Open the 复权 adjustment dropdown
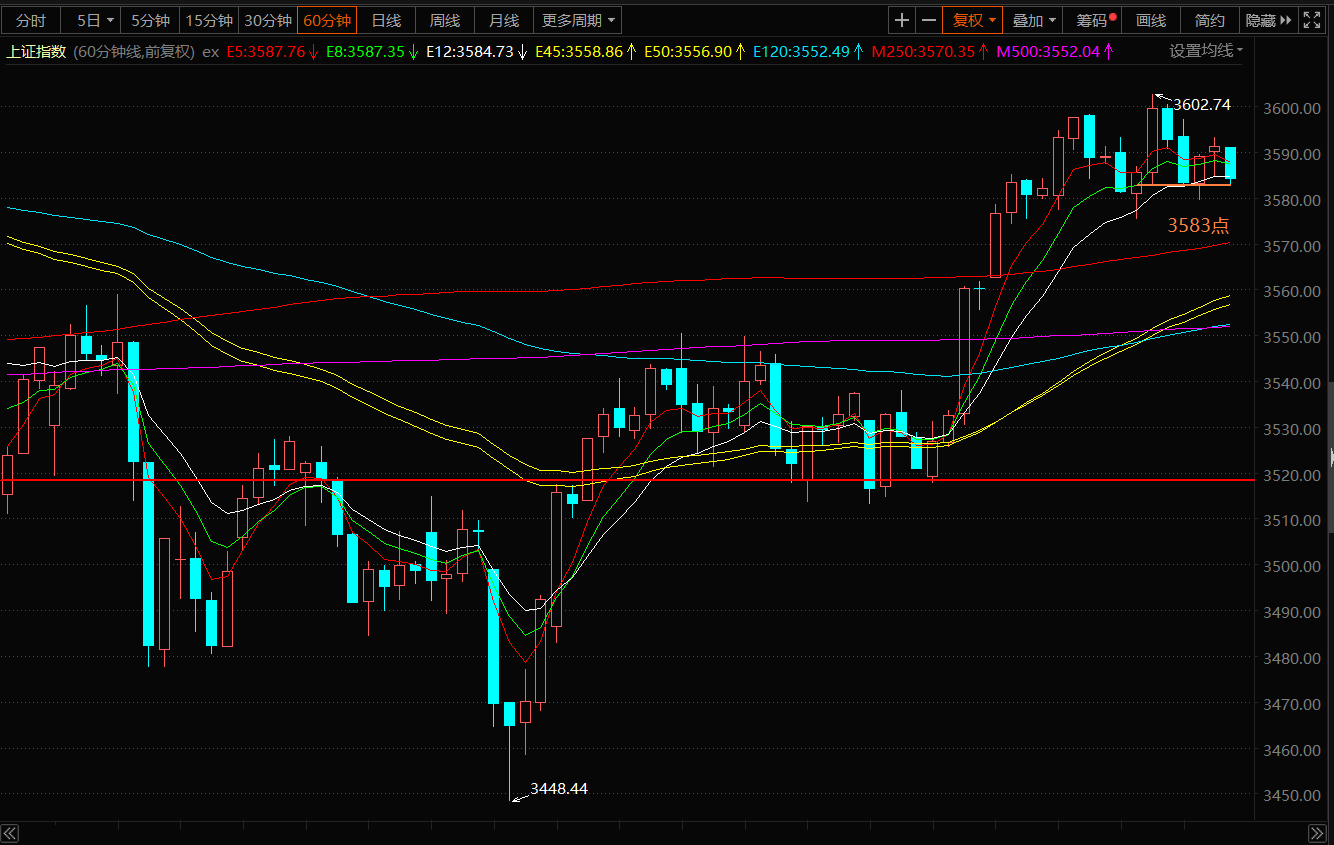The width and height of the screenshot is (1334, 845). [973, 20]
